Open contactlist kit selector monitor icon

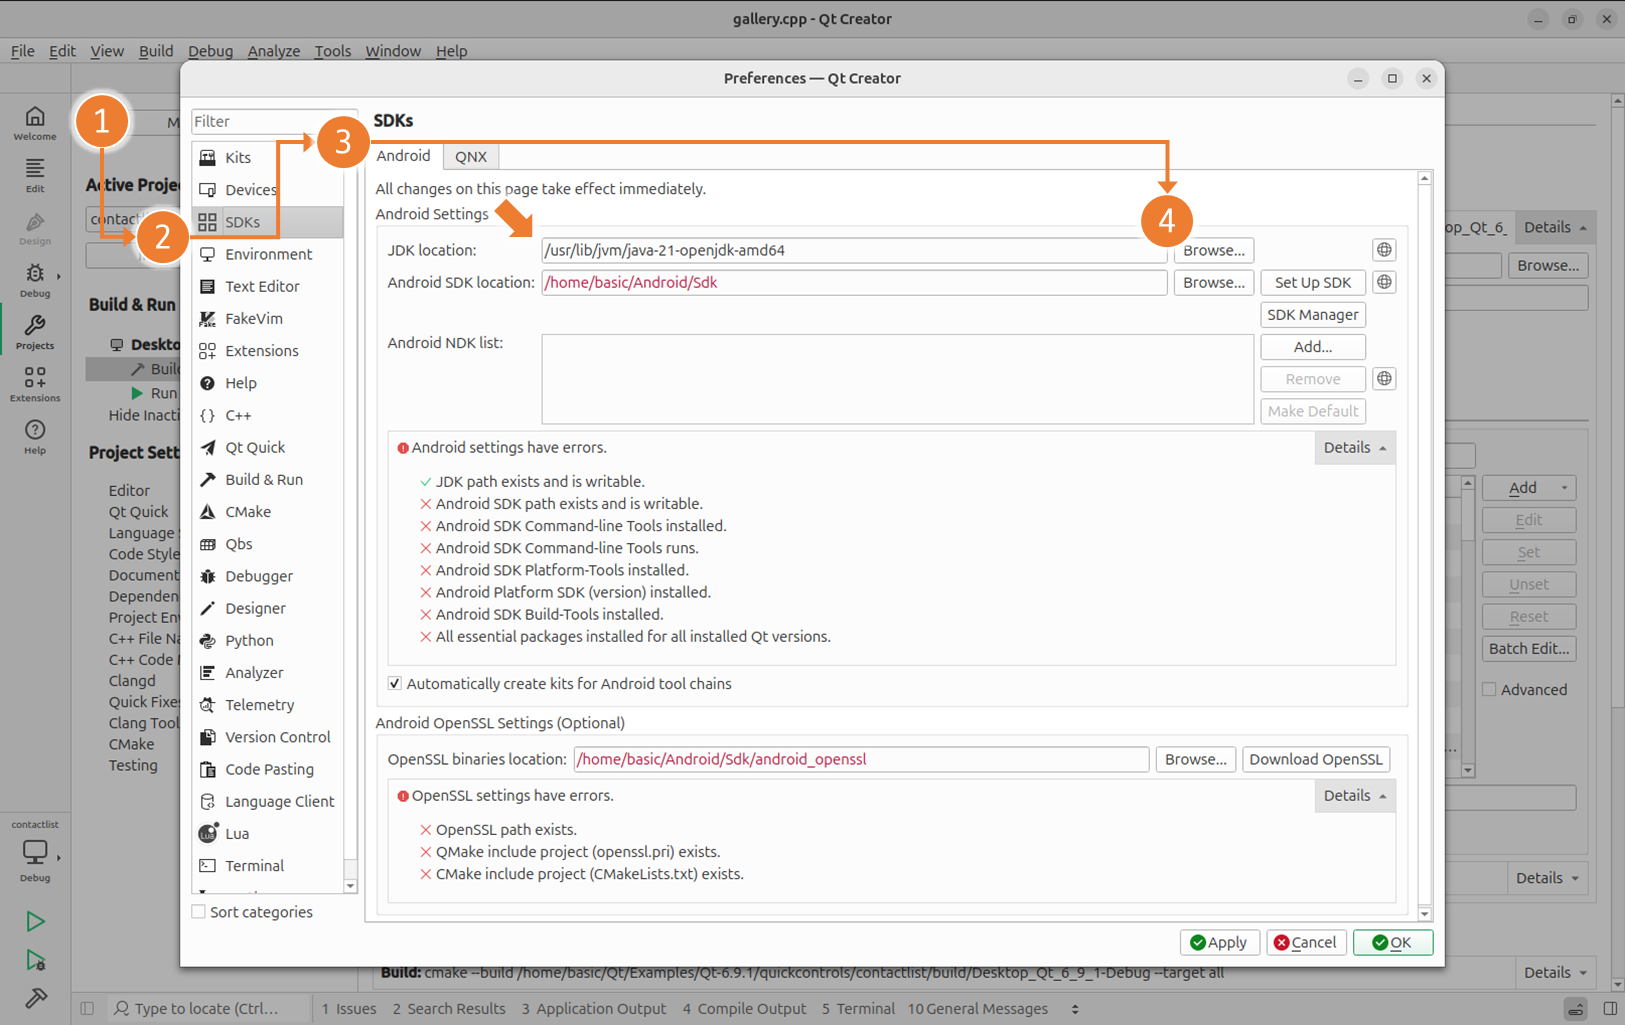coord(35,853)
